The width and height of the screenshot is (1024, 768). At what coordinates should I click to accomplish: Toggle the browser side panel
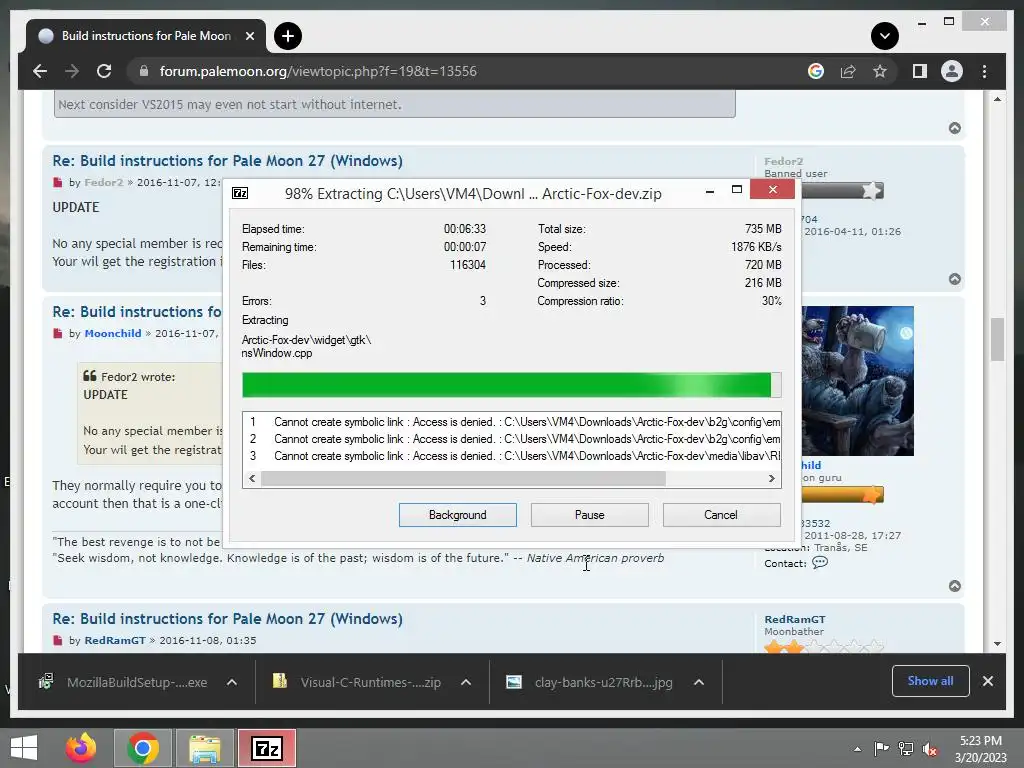coord(920,71)
